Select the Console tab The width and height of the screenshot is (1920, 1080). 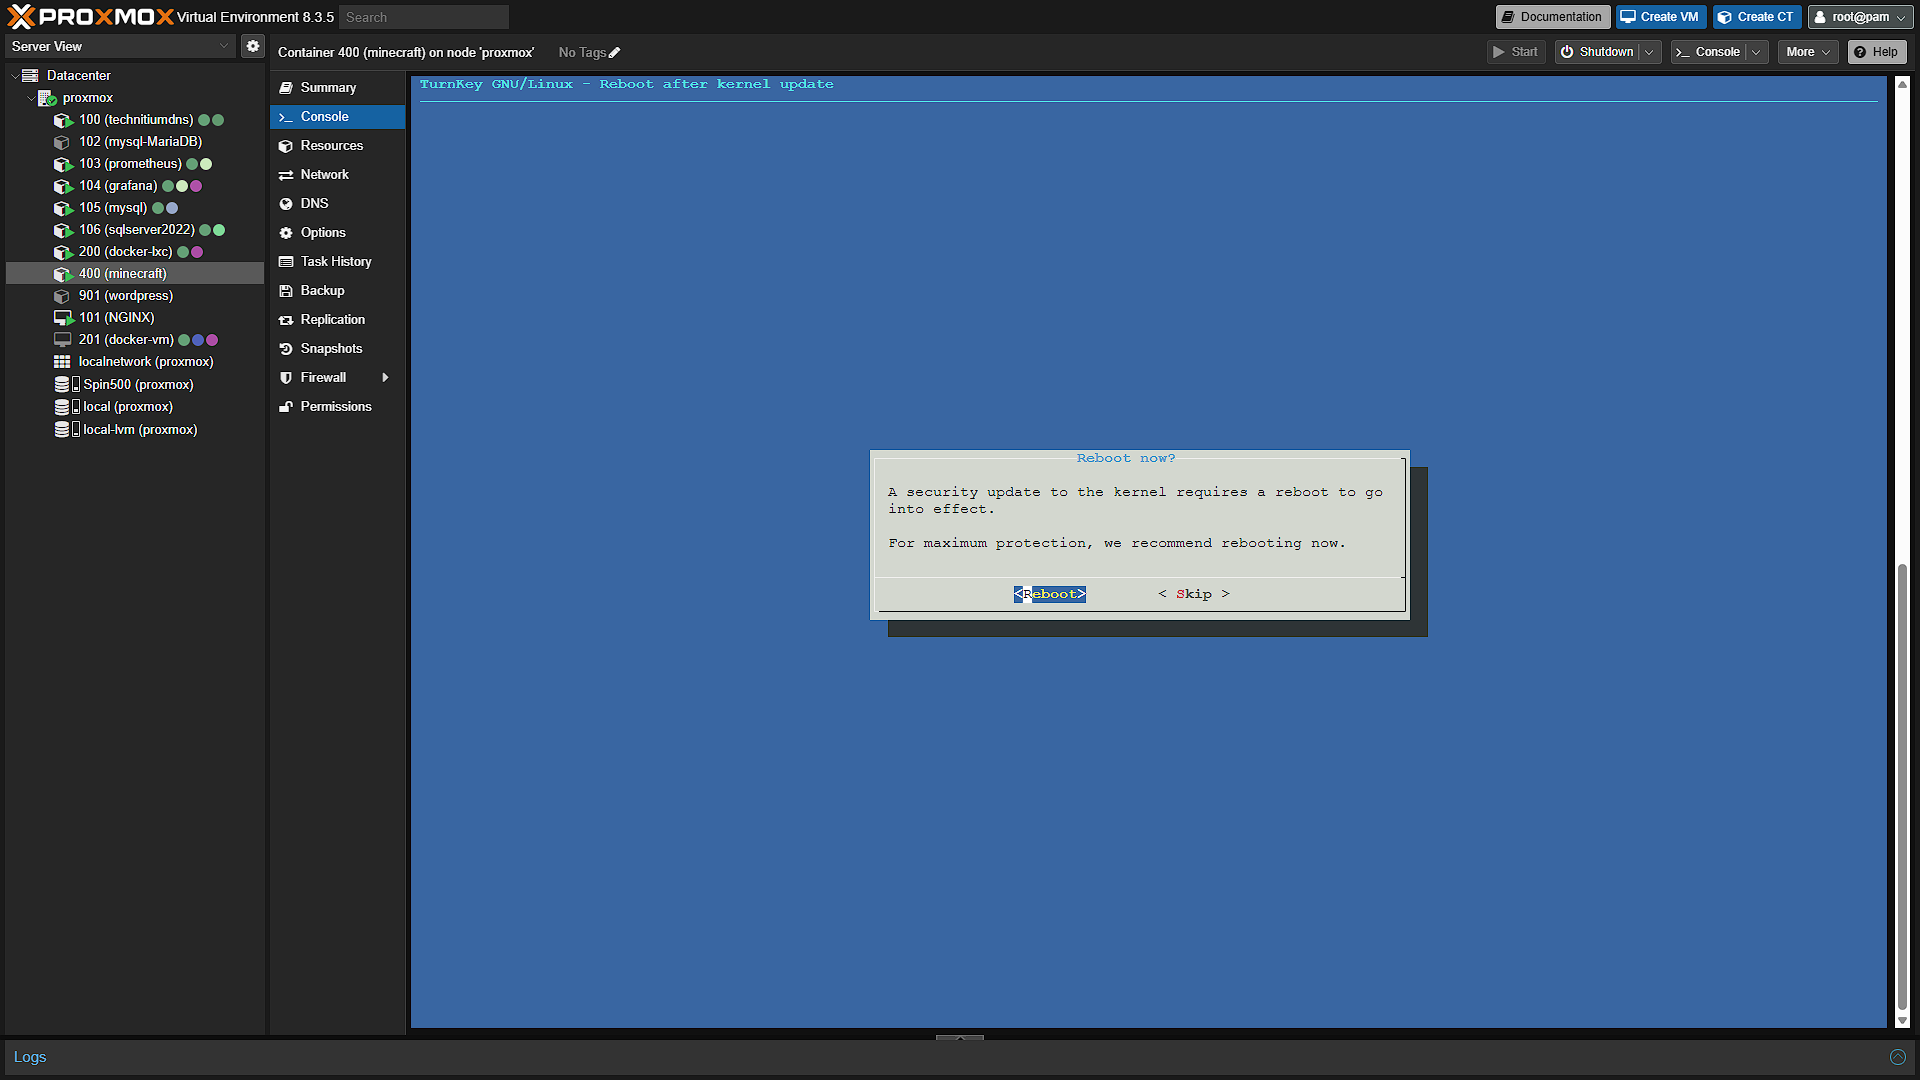[337, 117]
